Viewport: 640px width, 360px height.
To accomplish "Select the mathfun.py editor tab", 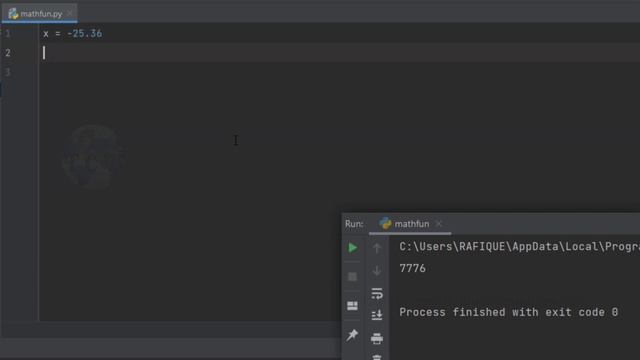I will pyautogui.click(x=40, y=13).
